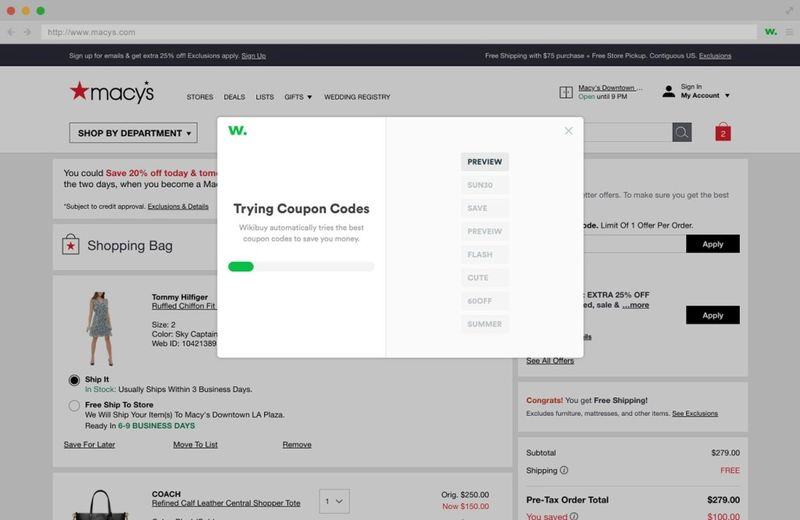The image size is (800, 520).
Task: Click the Tommy Hilfiger dress thumbnail
Action: pos(99,328)
